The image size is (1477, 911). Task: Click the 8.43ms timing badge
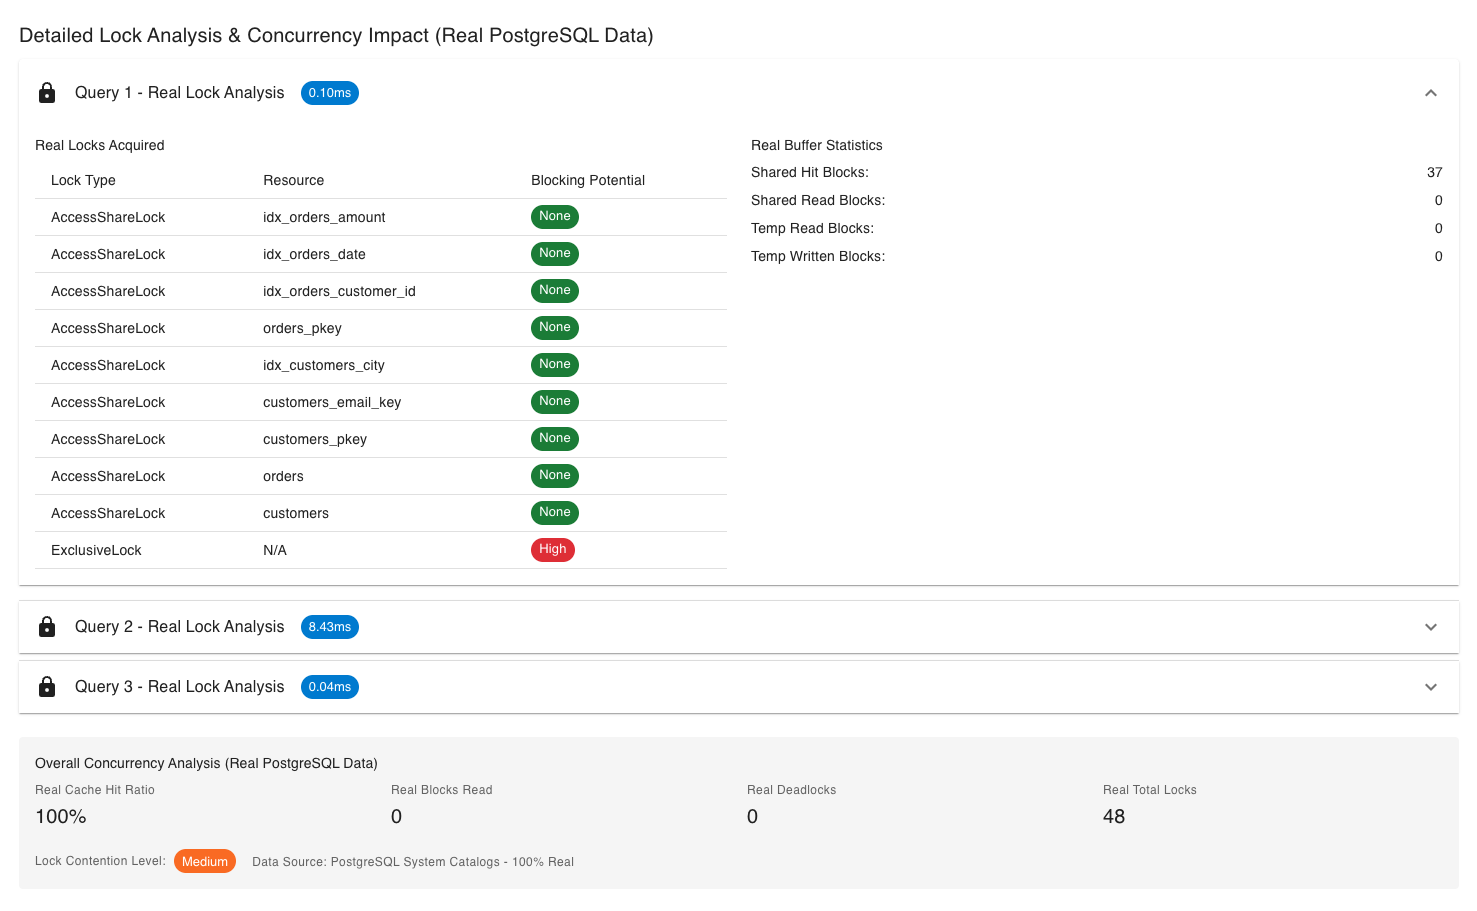click(x=329, y=627)
